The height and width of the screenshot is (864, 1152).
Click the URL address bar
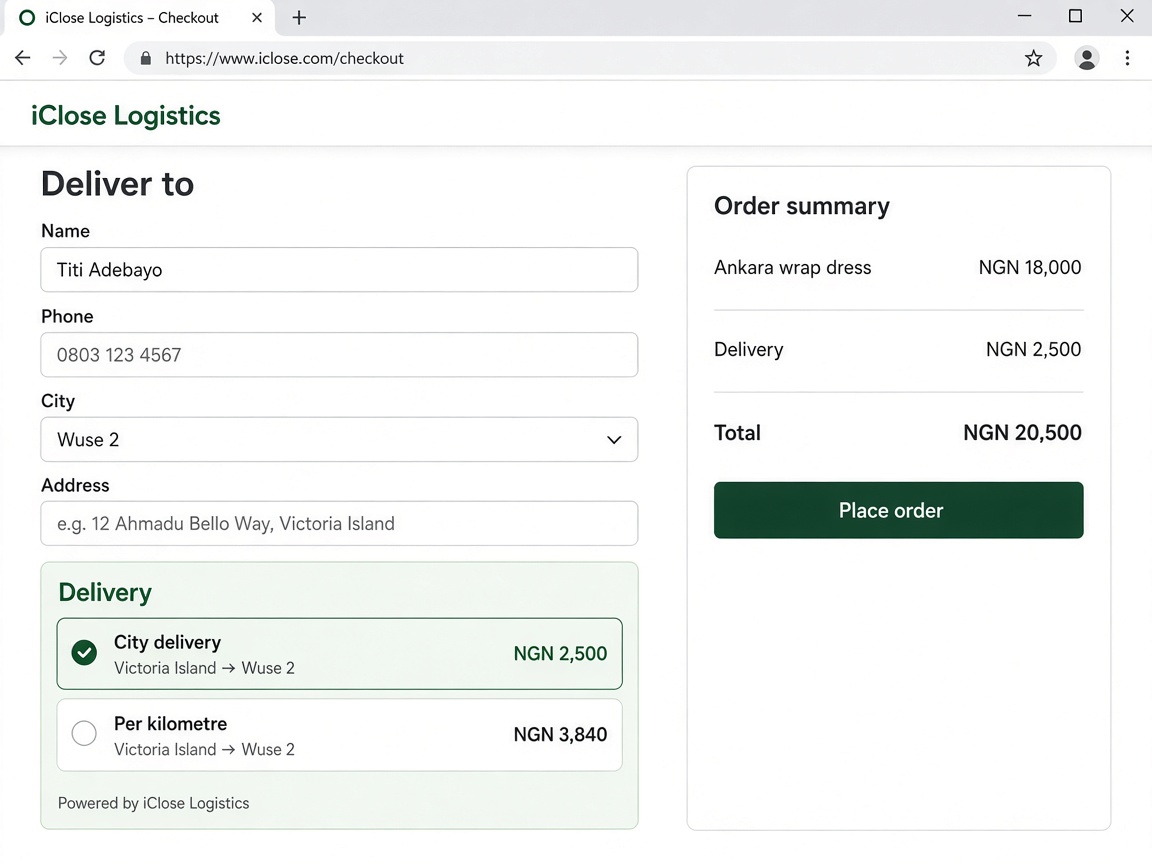(x=589, y=58)
